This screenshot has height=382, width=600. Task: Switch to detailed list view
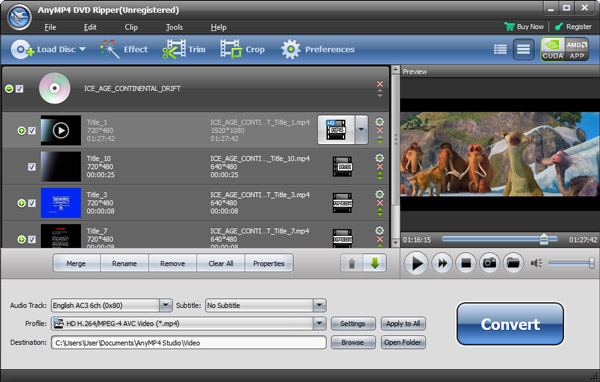click(x=523, y=49)
